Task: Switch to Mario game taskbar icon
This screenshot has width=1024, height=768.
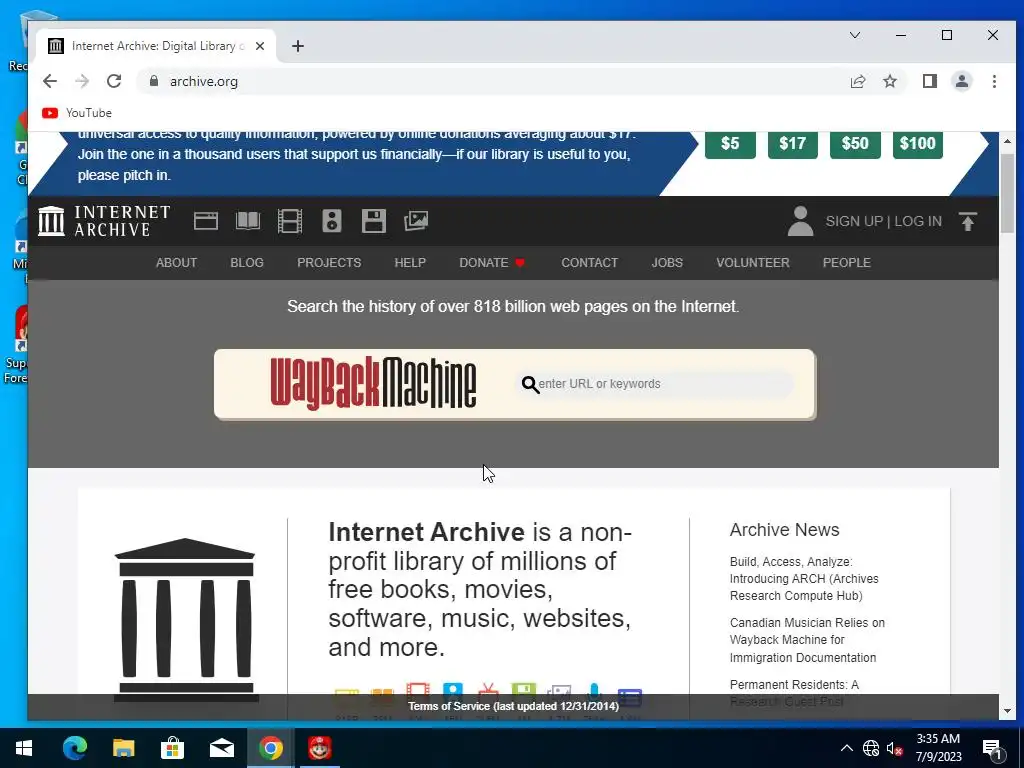Action: 319,748
